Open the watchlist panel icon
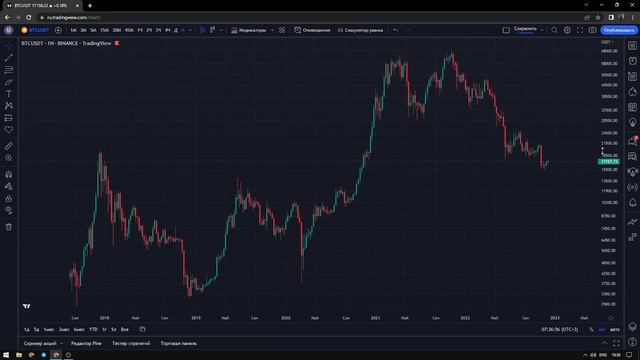This screenshot has height=360, width=640. point(632,46)
